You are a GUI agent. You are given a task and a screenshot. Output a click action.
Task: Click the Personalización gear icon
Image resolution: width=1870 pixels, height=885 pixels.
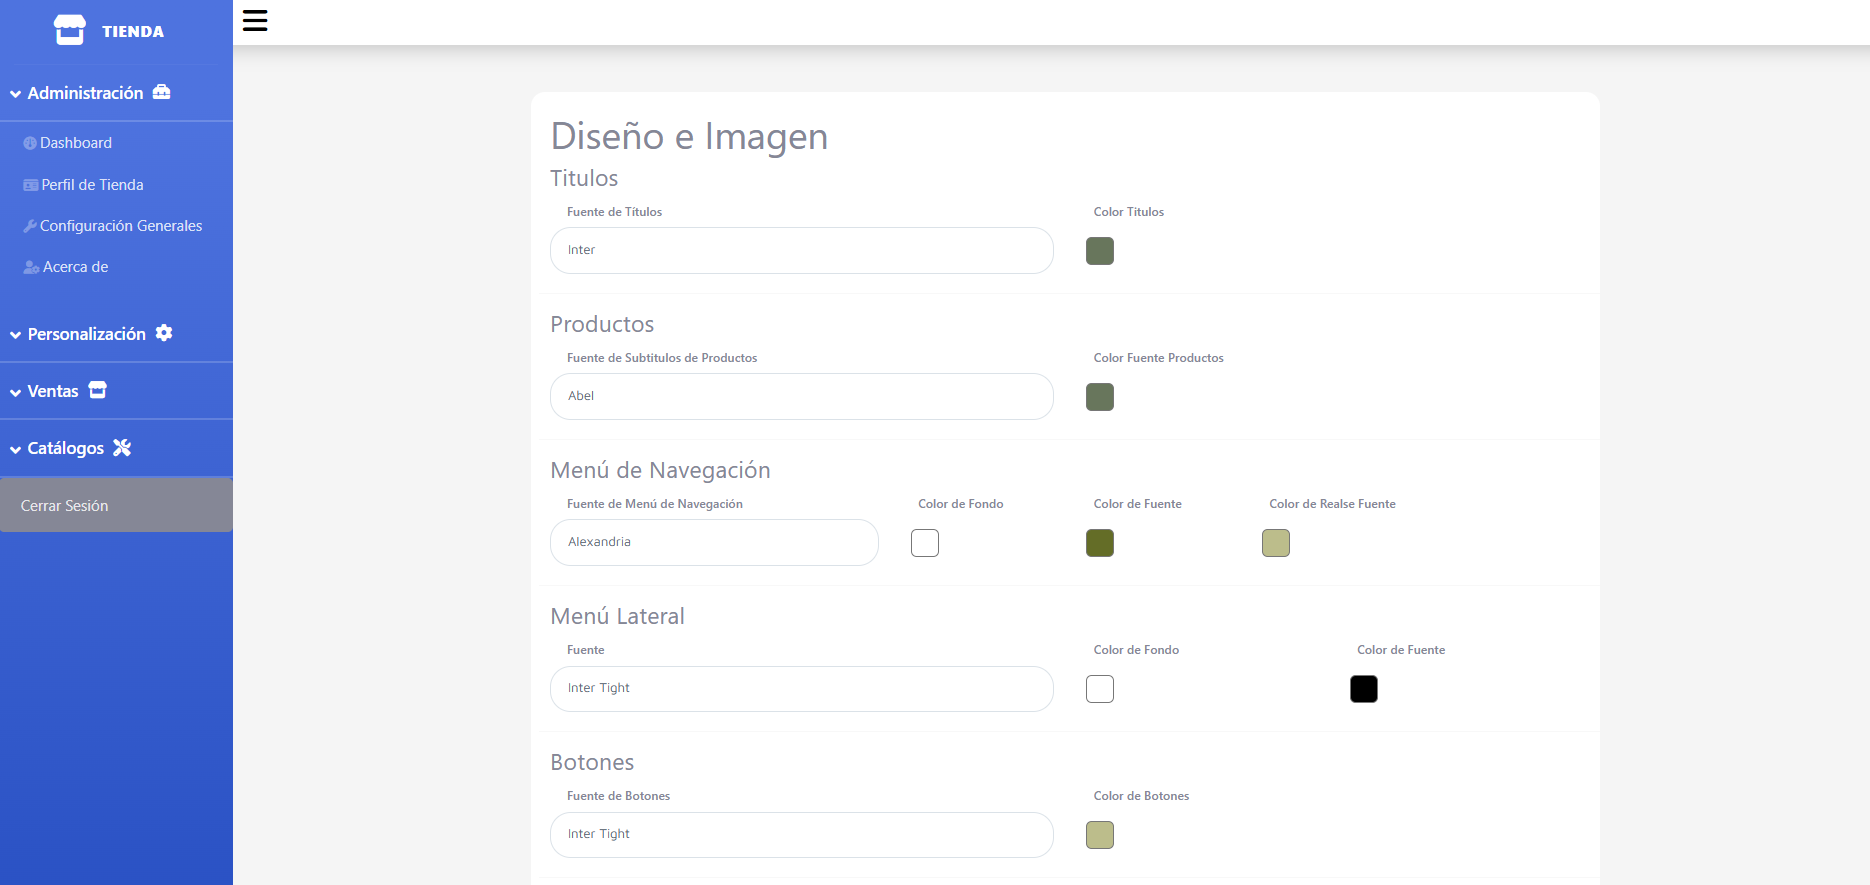pos(164,333)
